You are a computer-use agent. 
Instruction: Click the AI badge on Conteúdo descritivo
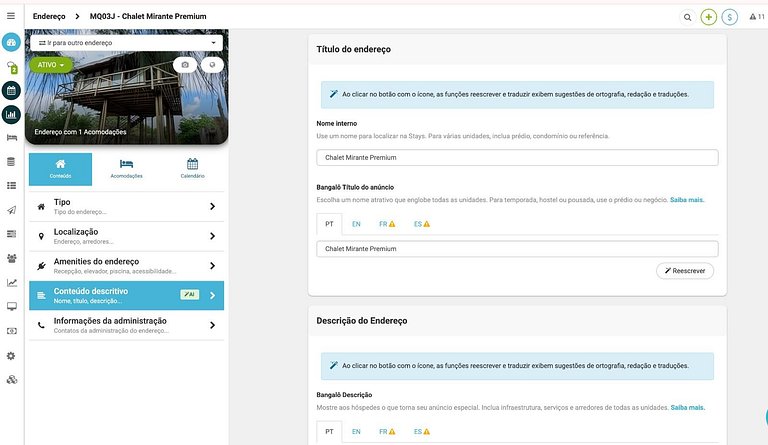pos(190,295)
